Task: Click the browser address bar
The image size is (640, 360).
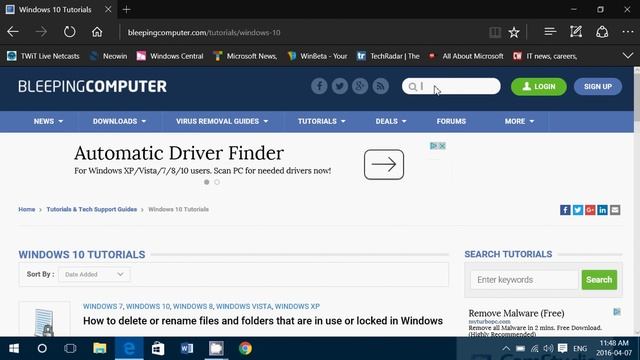Action: [302, 32]
